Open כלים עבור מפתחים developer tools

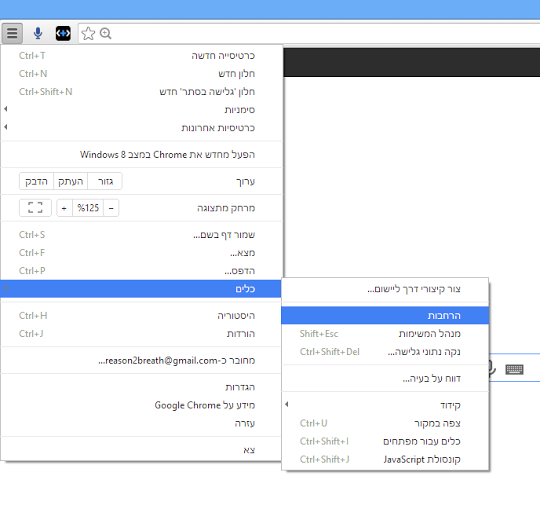tap(385, 441)
